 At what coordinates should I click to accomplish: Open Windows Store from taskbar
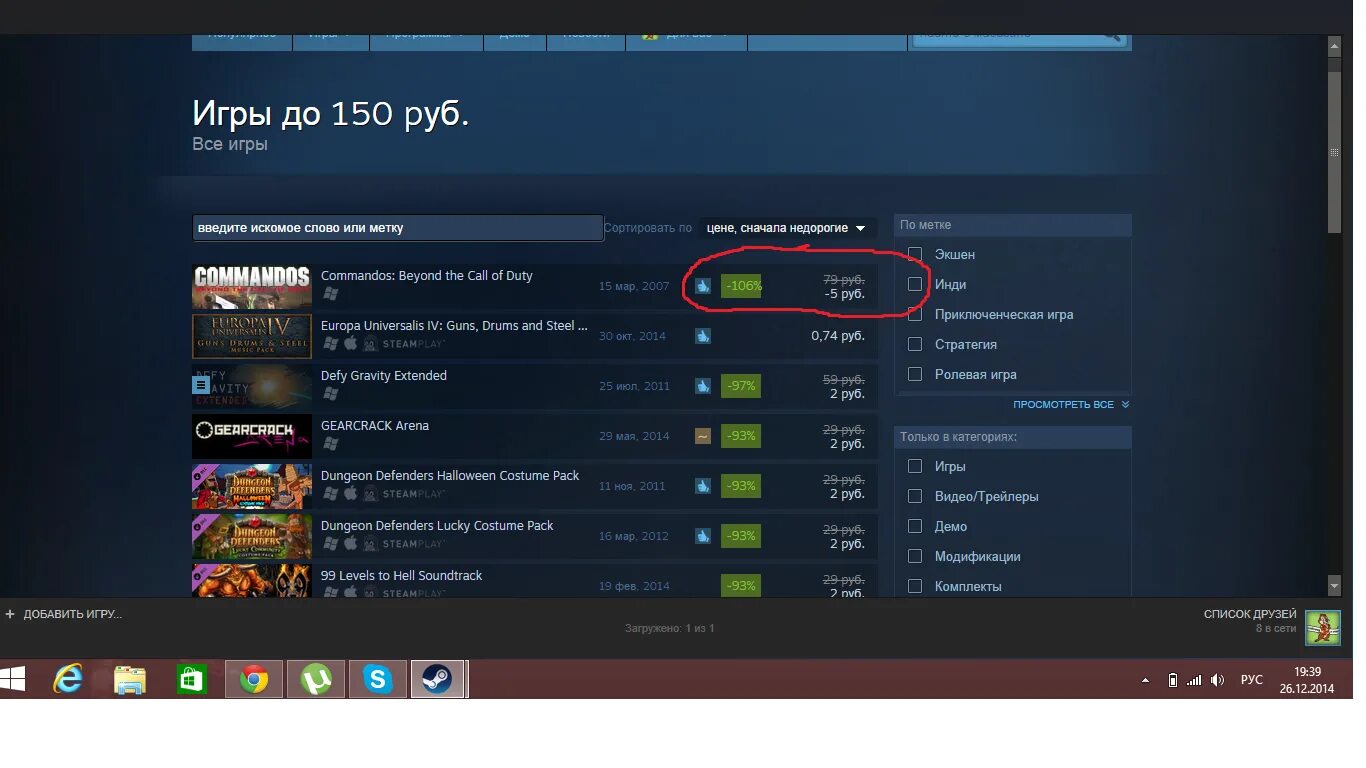pos(191,680)
